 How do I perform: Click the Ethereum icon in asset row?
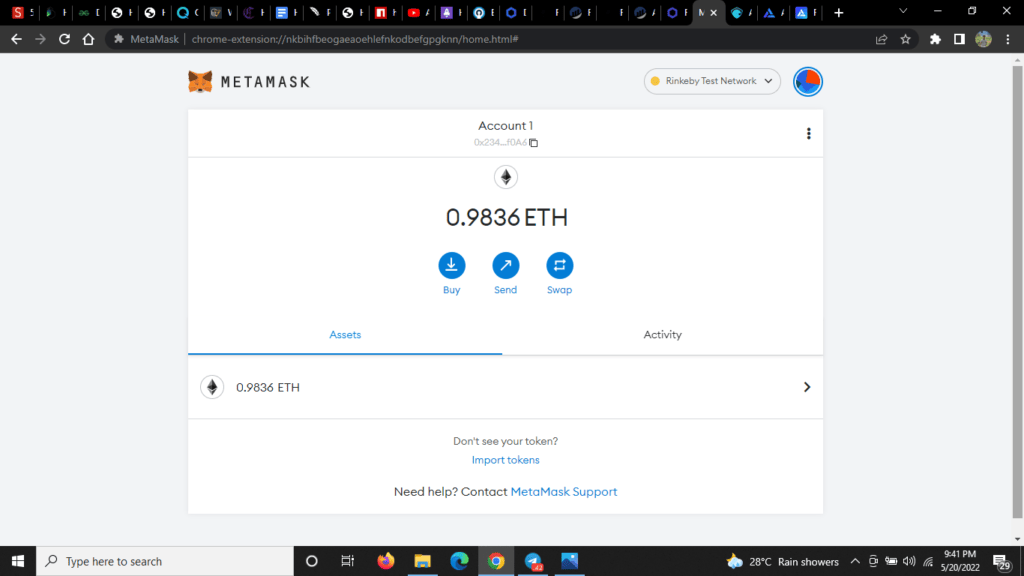[x=212, y=387]
